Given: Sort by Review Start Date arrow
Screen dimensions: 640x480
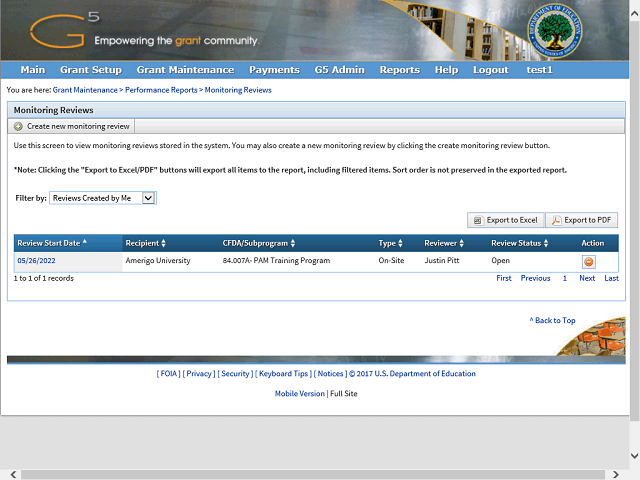Looking at the screenshot, I should coord(85,242).
